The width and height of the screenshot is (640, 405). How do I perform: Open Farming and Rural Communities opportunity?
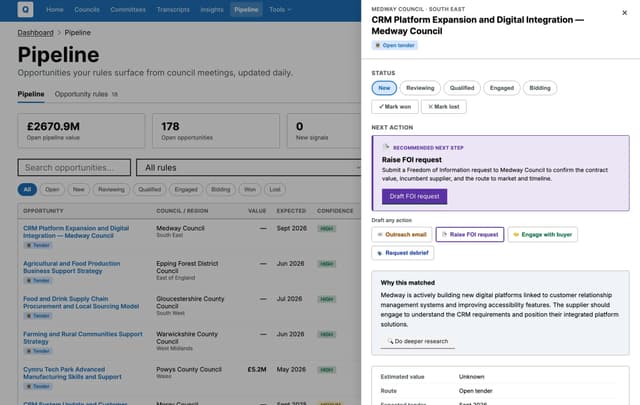tap(83, 338)
